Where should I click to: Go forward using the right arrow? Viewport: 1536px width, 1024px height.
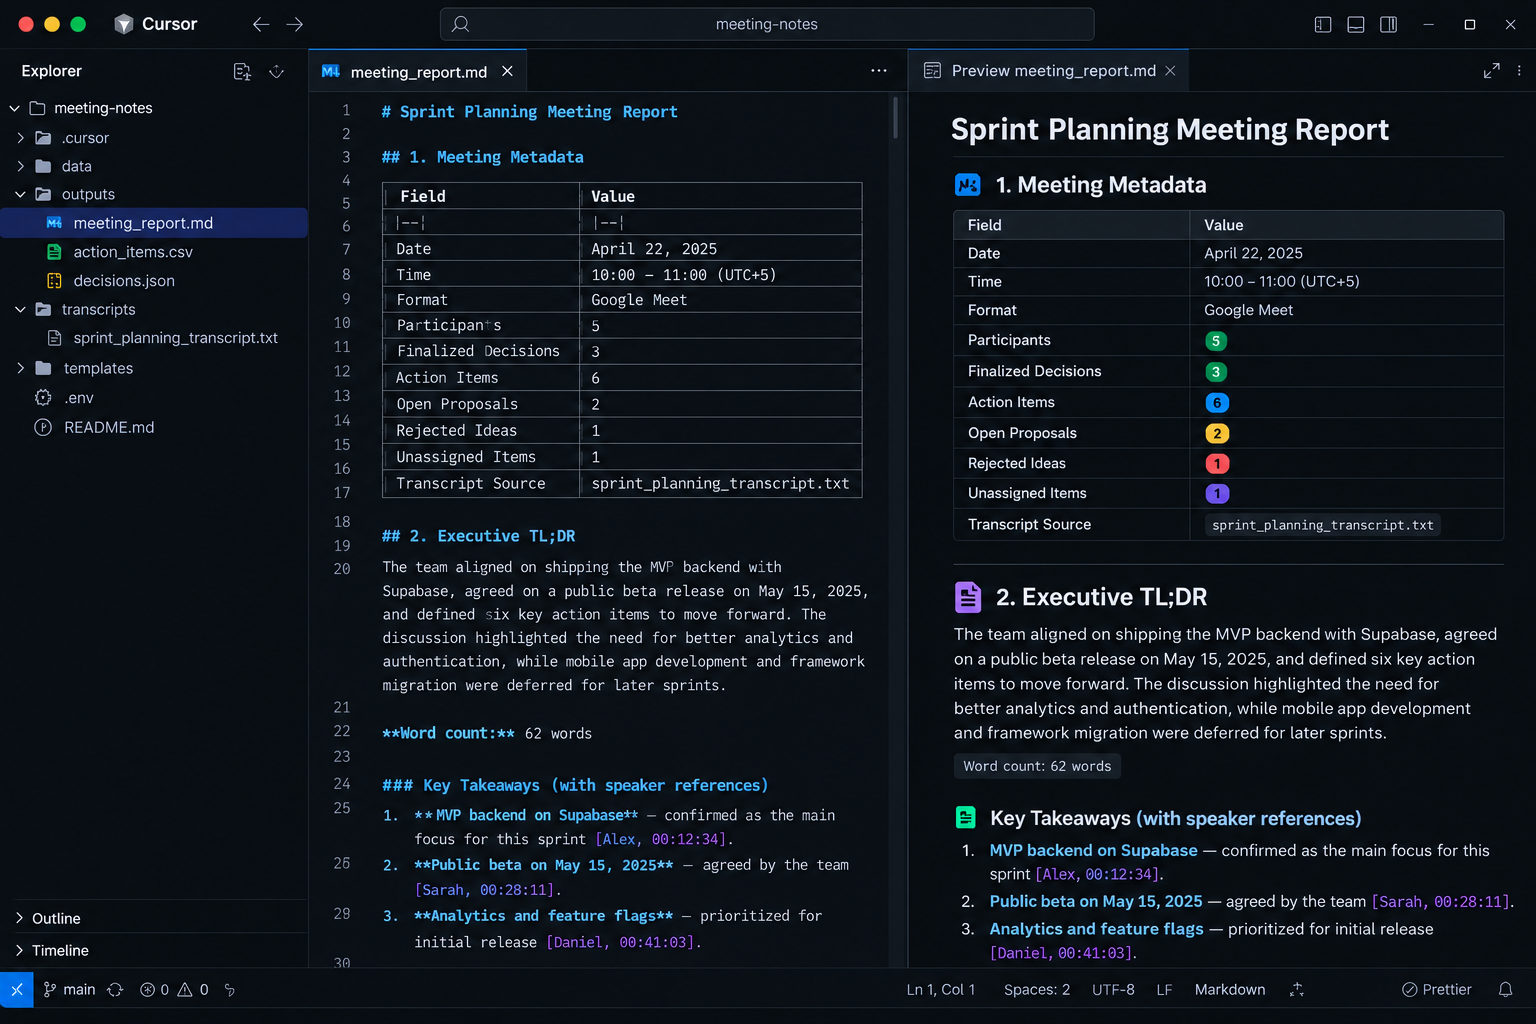click(x=295, y=24)
